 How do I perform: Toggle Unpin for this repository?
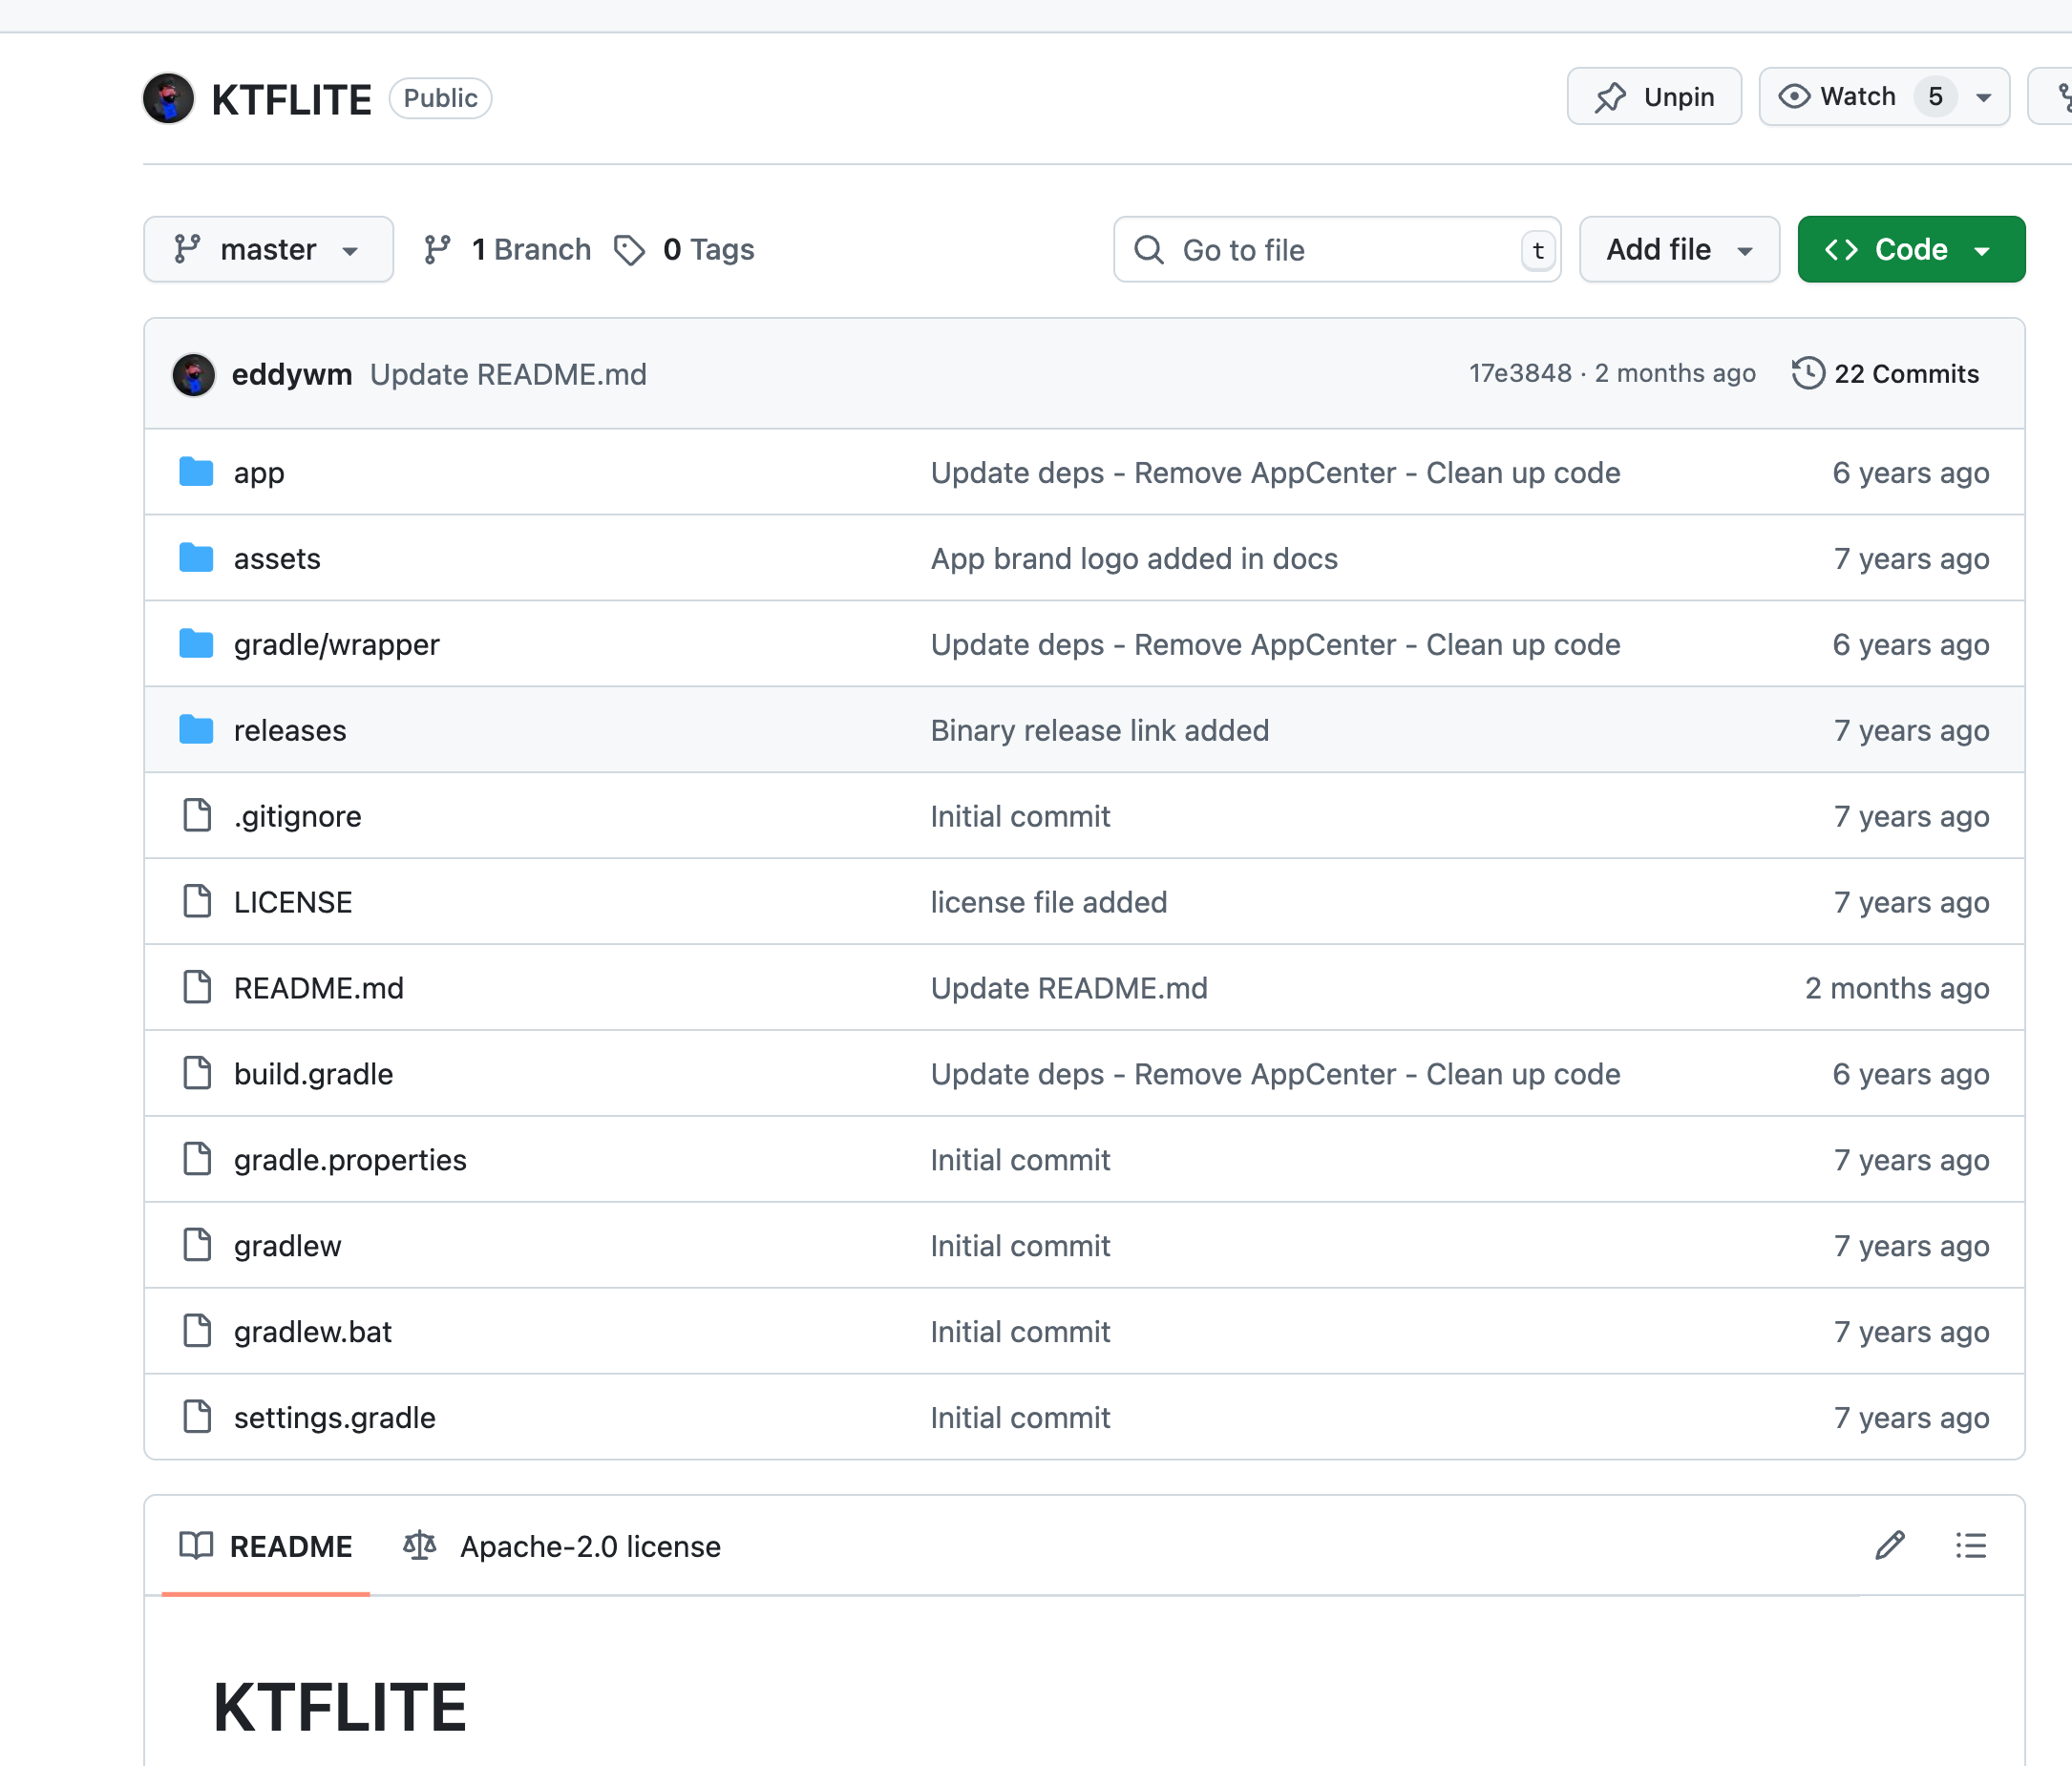point(1654,97)
